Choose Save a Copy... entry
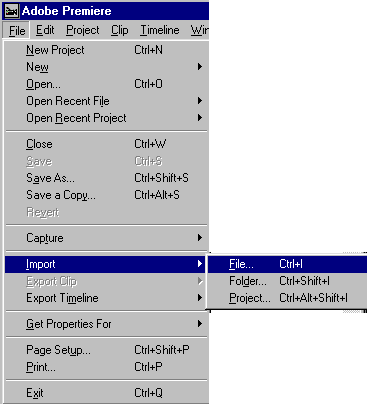Viewport: 367px width, 404px height. [x=107, y=195]
